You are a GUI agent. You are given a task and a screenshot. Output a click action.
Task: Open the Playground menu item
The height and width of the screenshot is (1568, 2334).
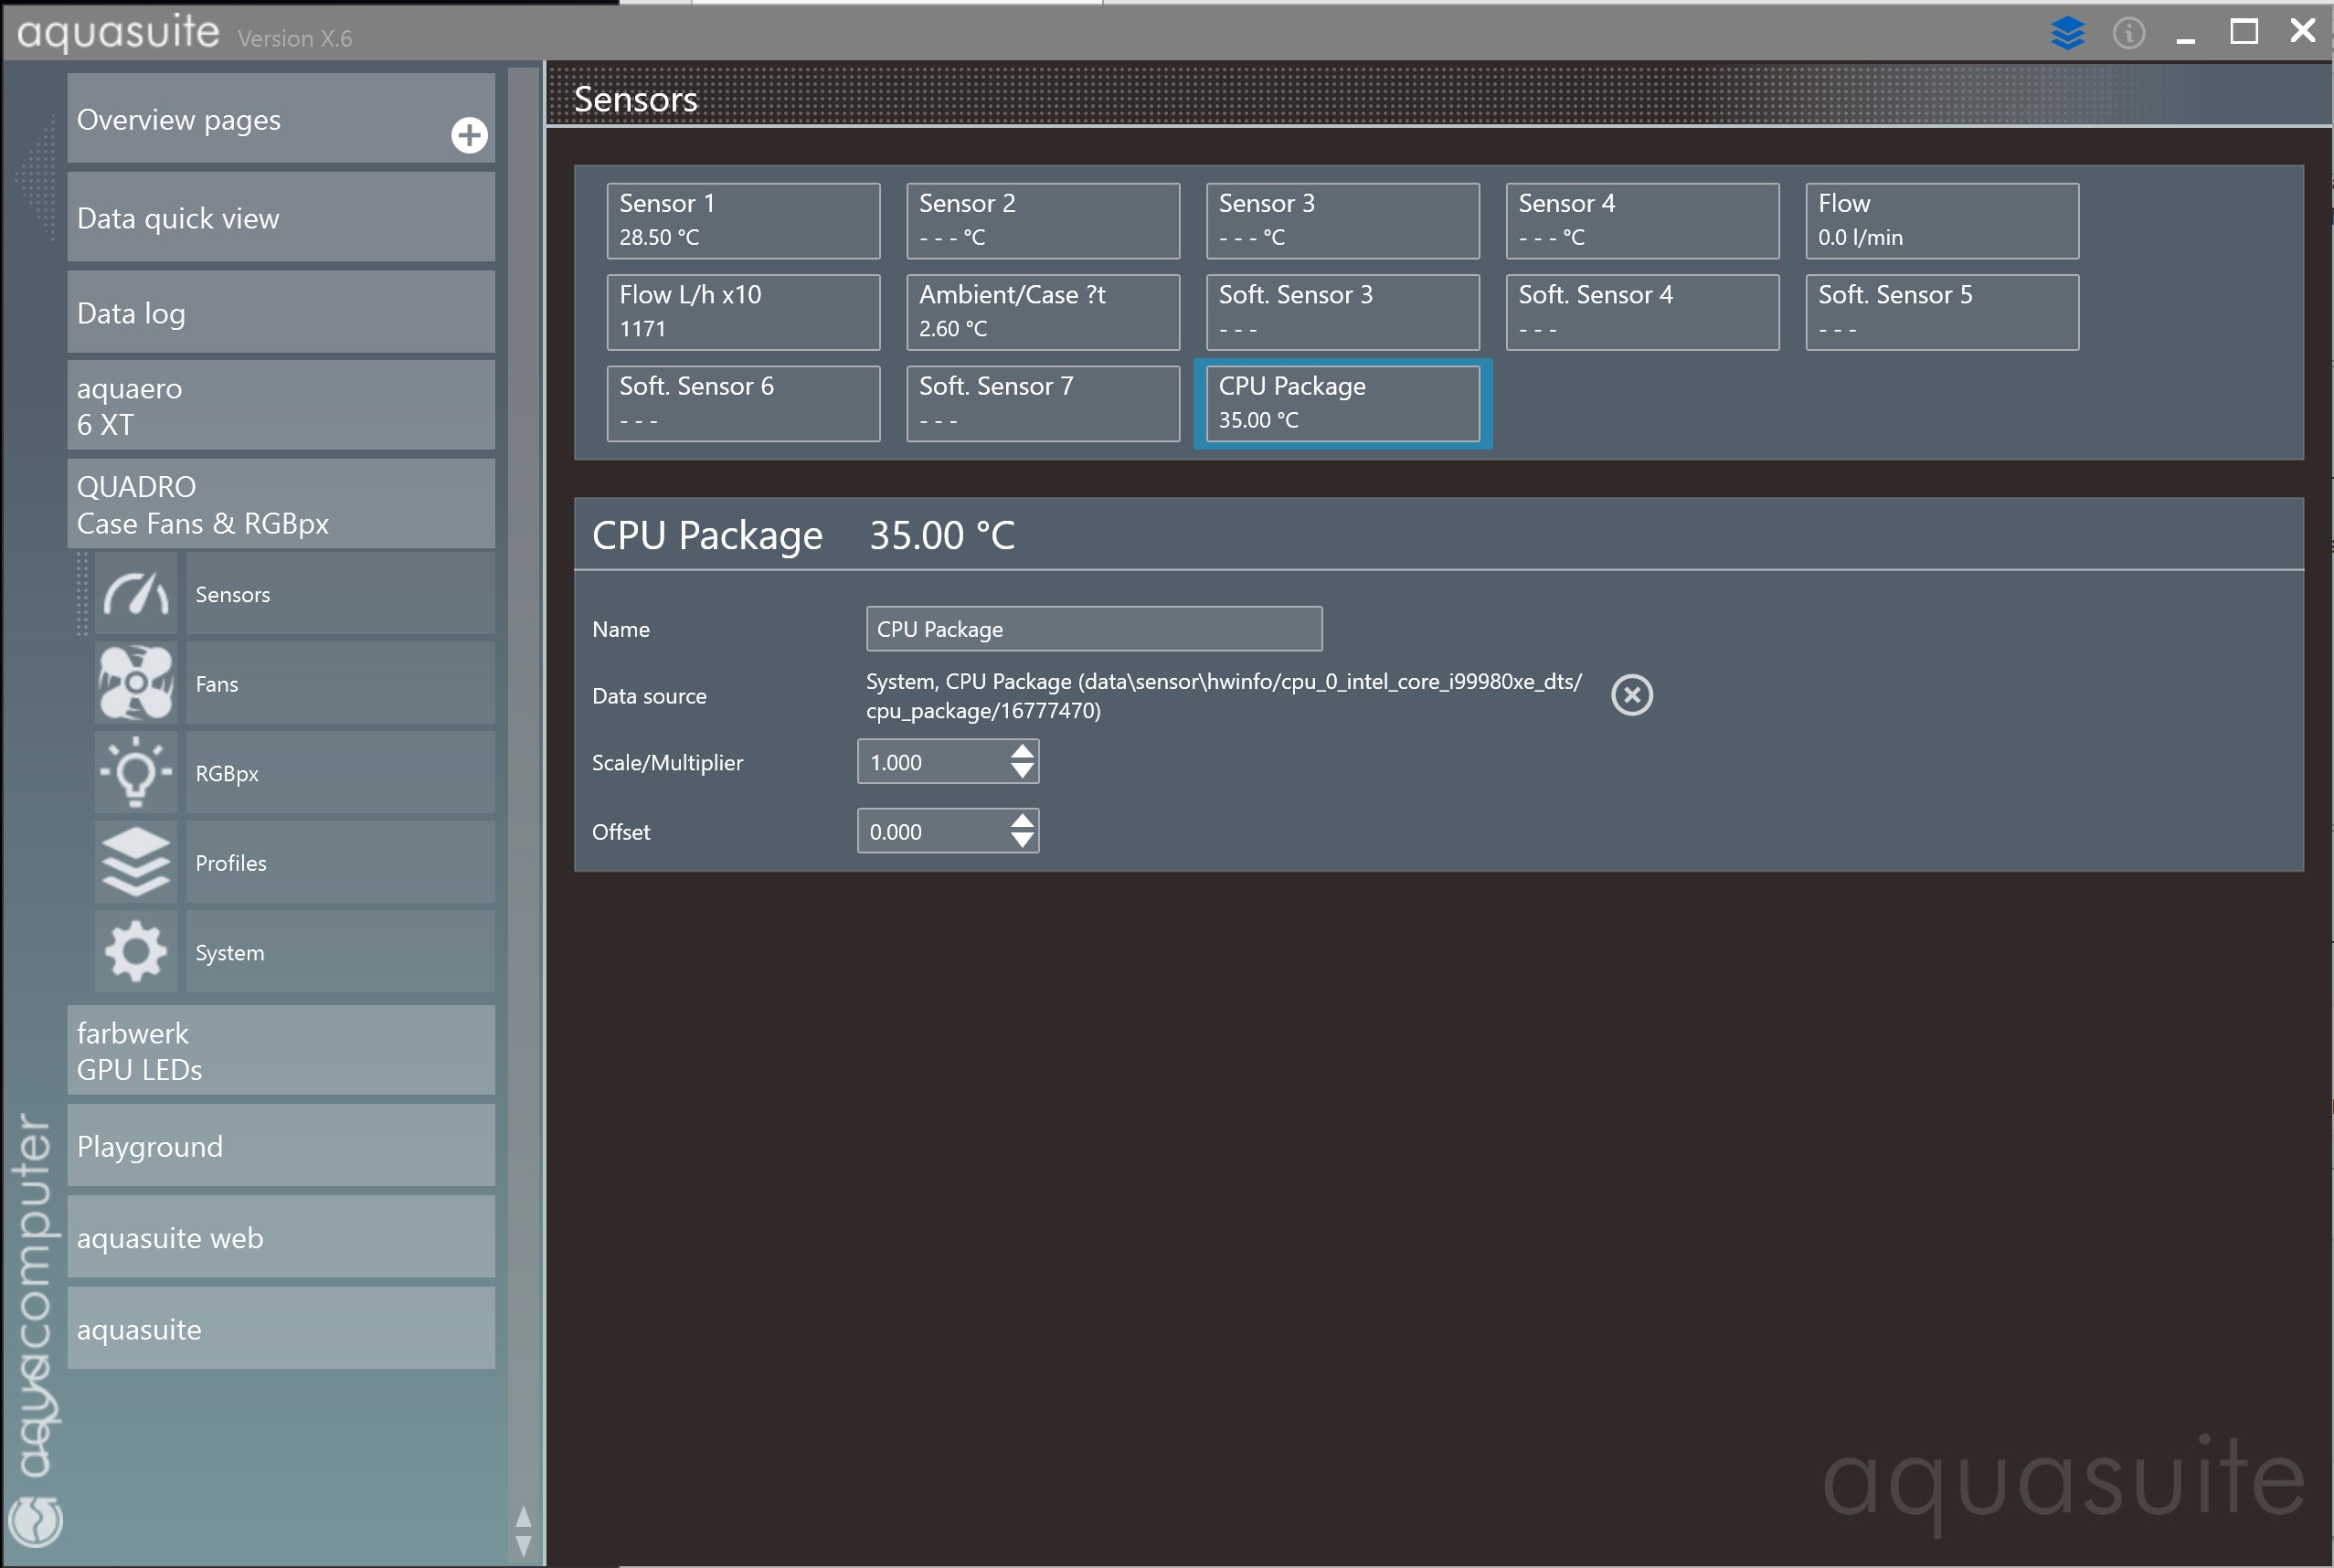tap(280, 1146)
